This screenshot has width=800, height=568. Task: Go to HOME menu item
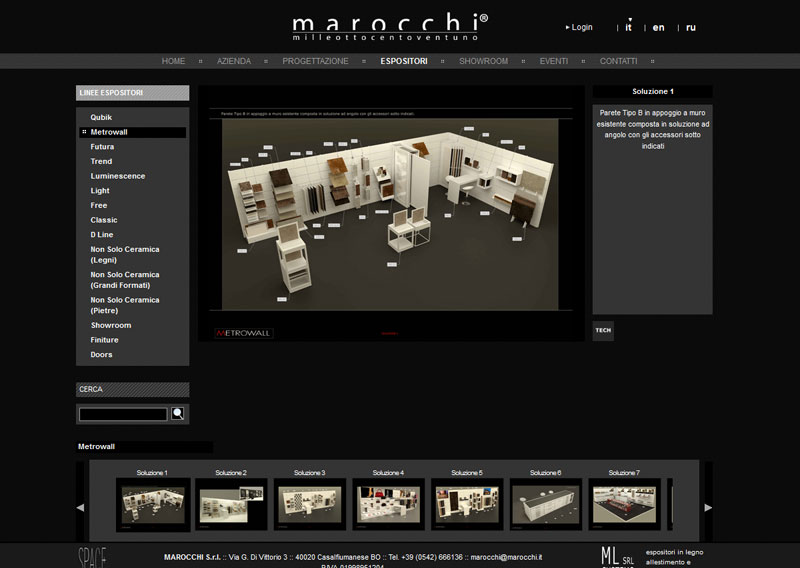pos(173,61)
